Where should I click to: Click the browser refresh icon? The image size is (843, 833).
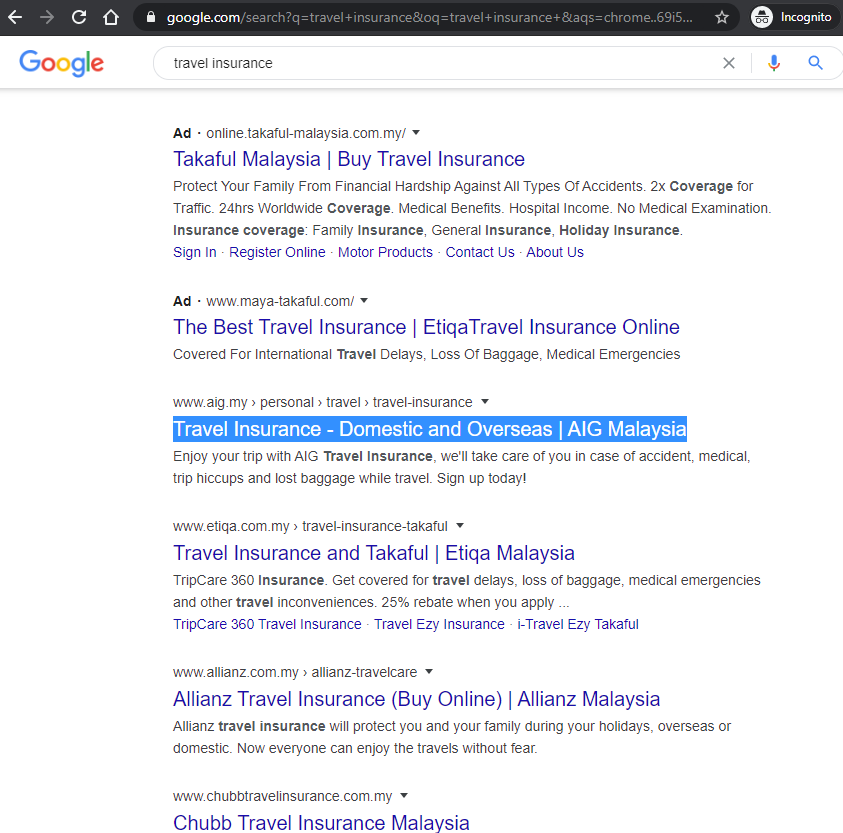click(x=77, y=17)
